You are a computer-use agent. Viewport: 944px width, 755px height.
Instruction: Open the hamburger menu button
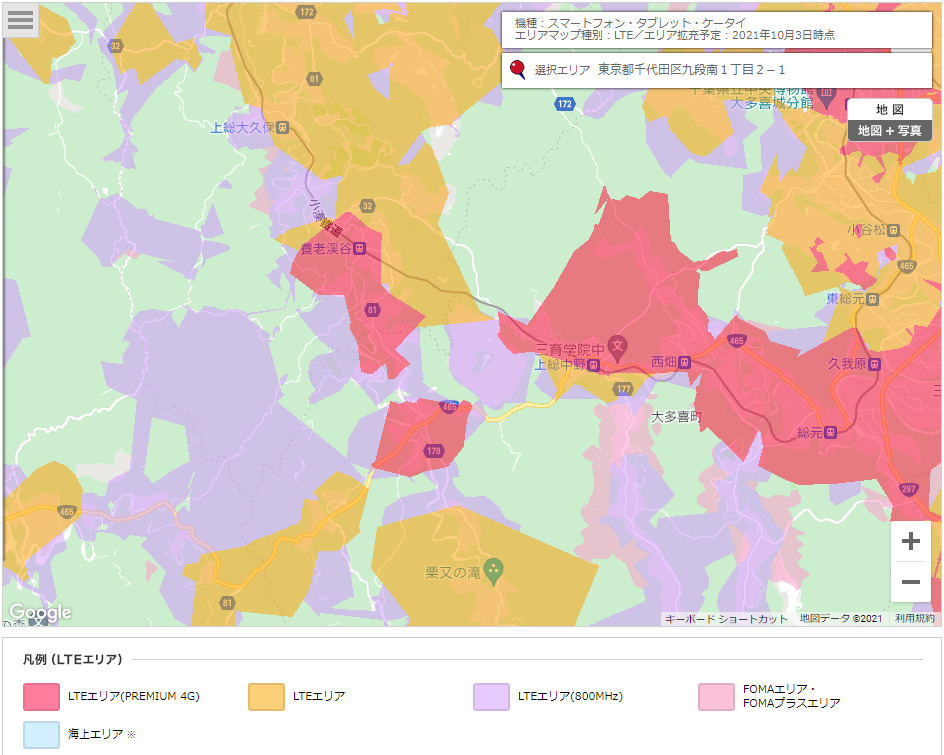tap(21, 20)
